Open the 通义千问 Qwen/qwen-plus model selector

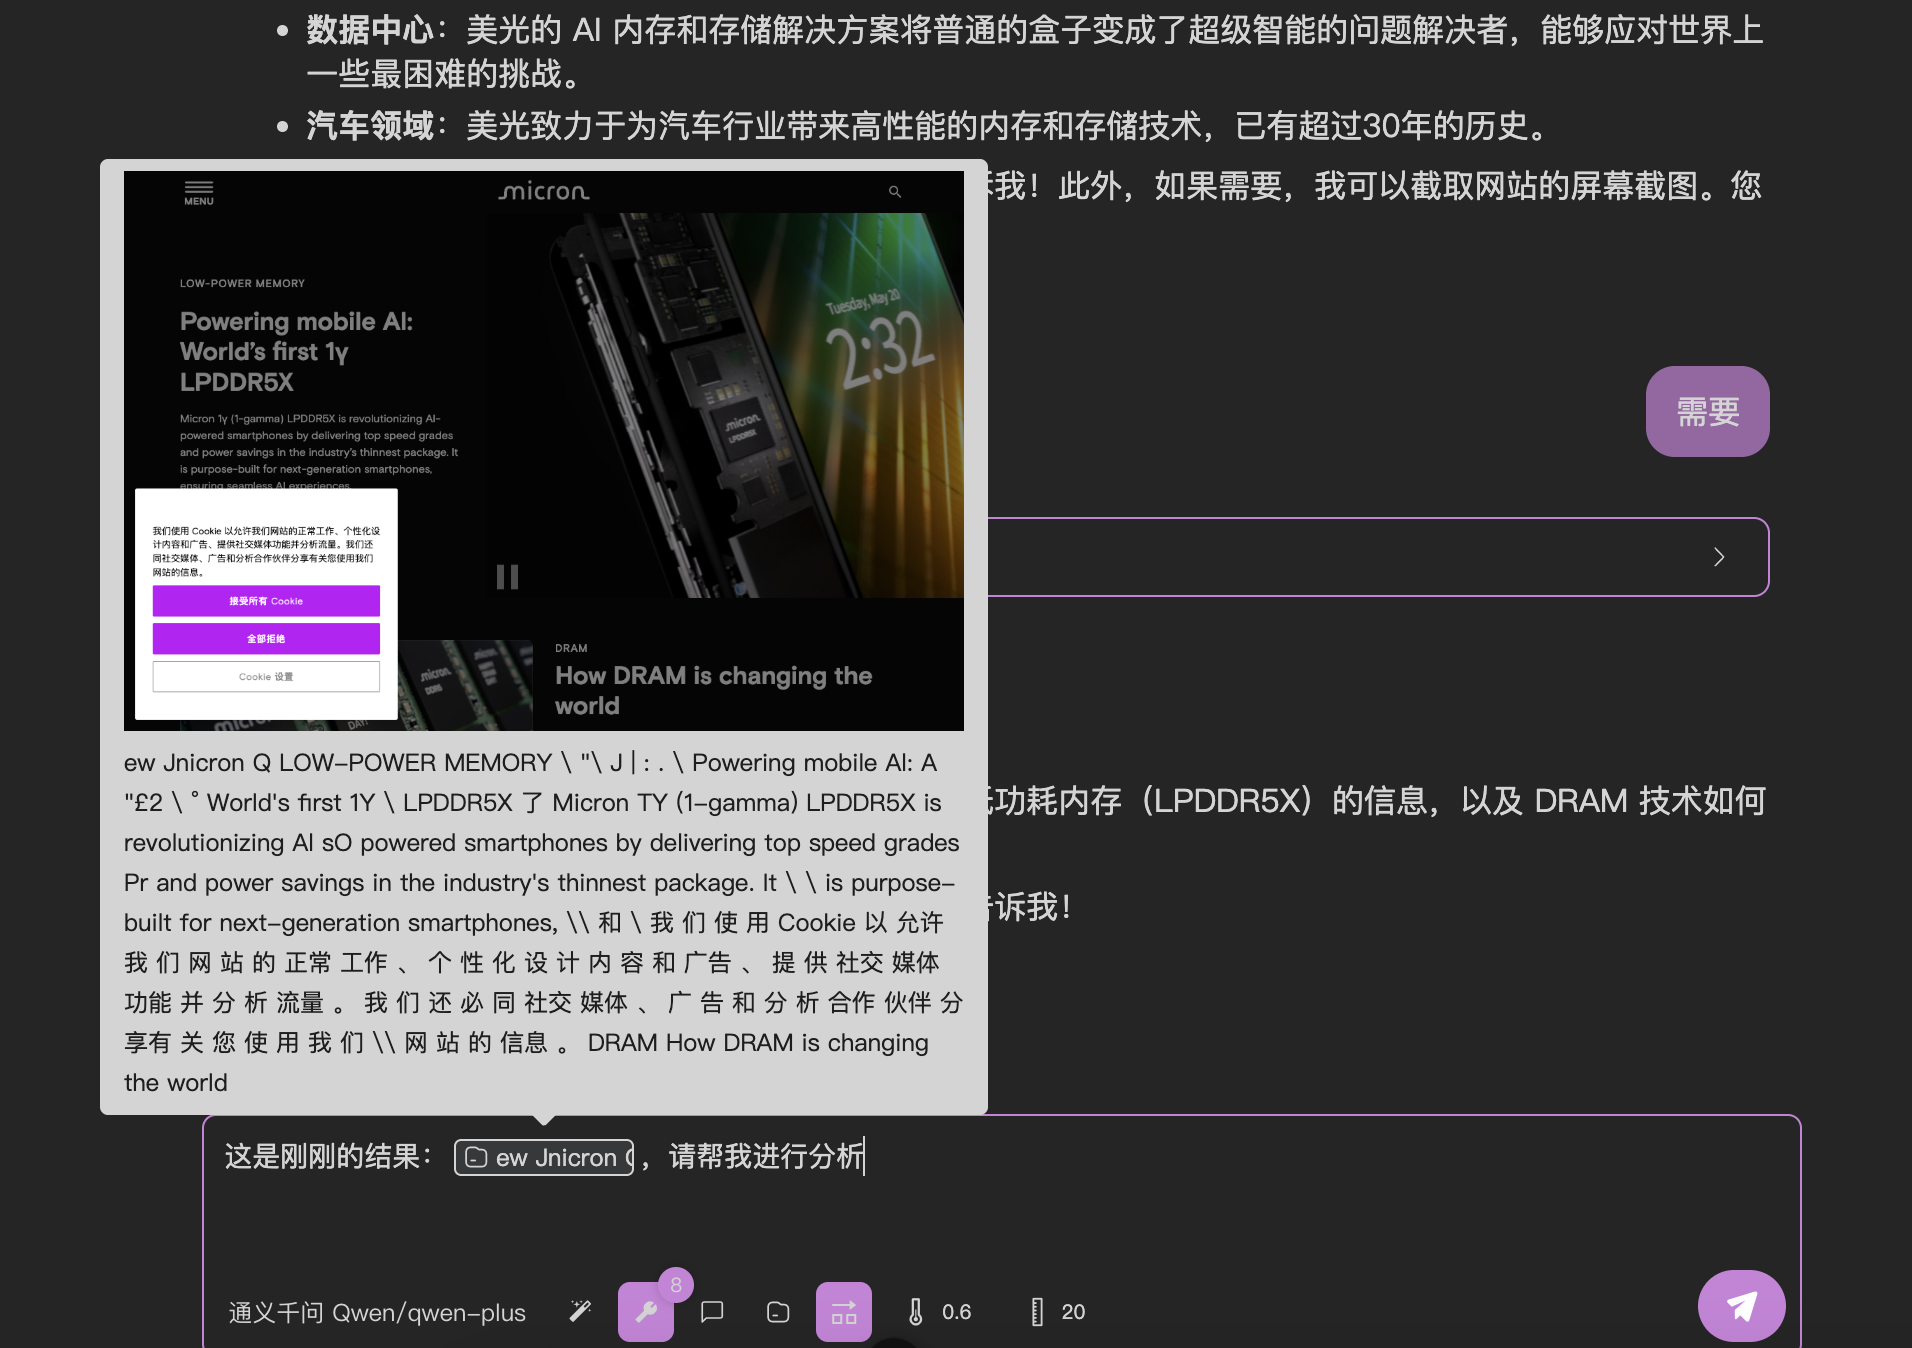(x=377, y=1312)
